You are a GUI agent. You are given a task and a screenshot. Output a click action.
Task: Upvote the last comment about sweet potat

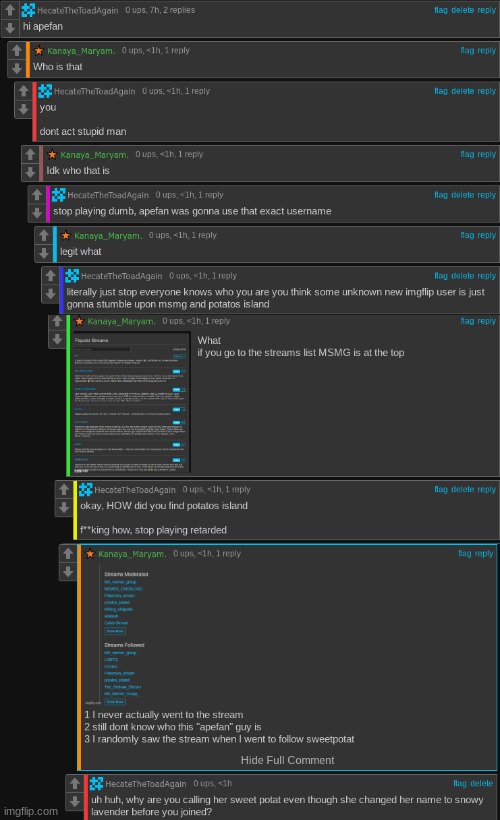click(x=75, y=783)
